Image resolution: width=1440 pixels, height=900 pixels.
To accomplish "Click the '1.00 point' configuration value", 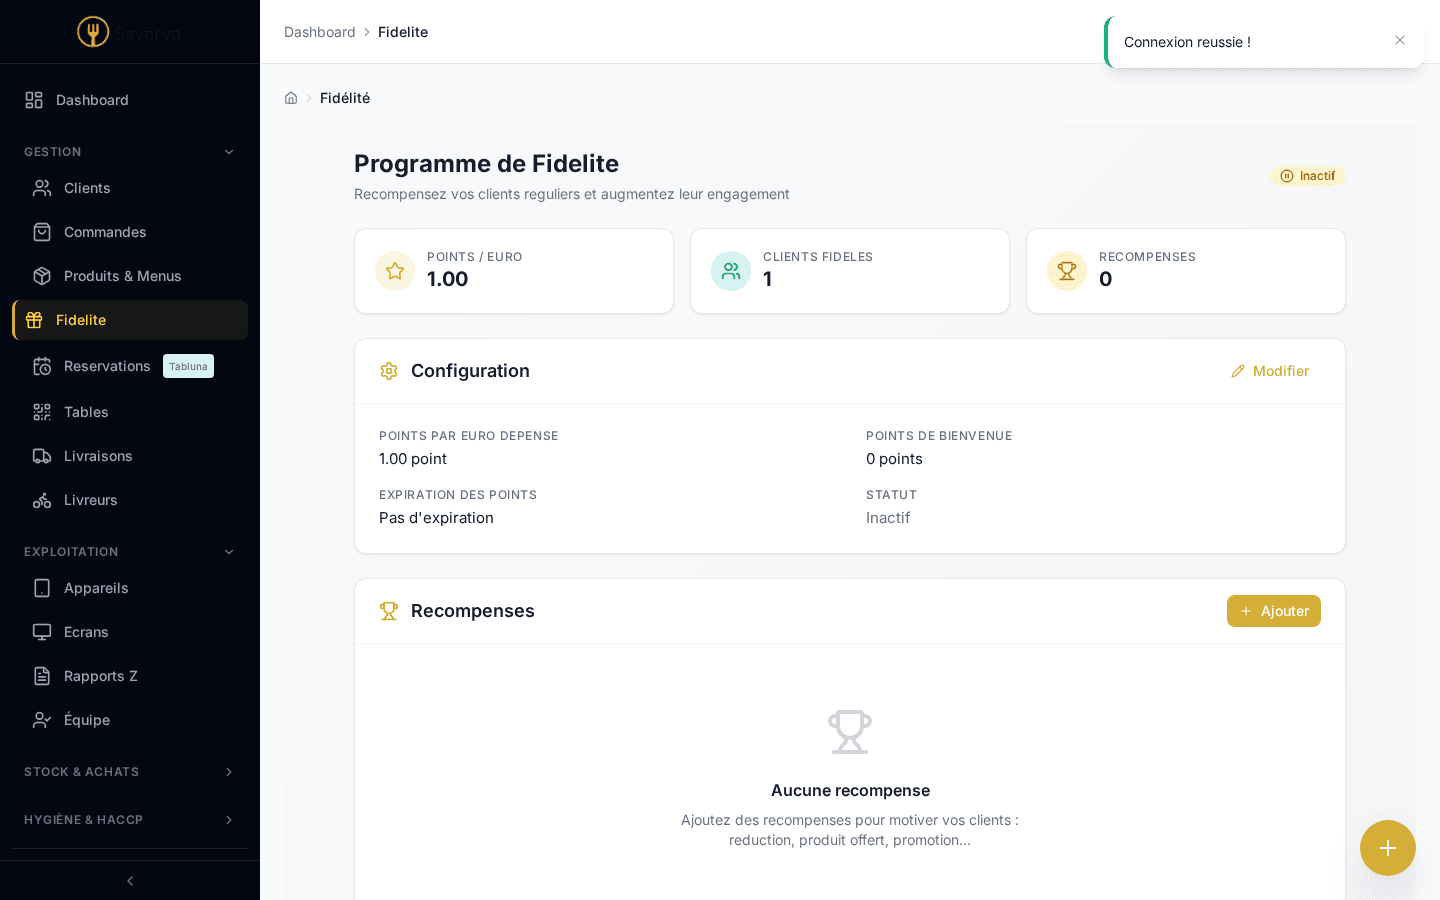I will click(413, 459).
